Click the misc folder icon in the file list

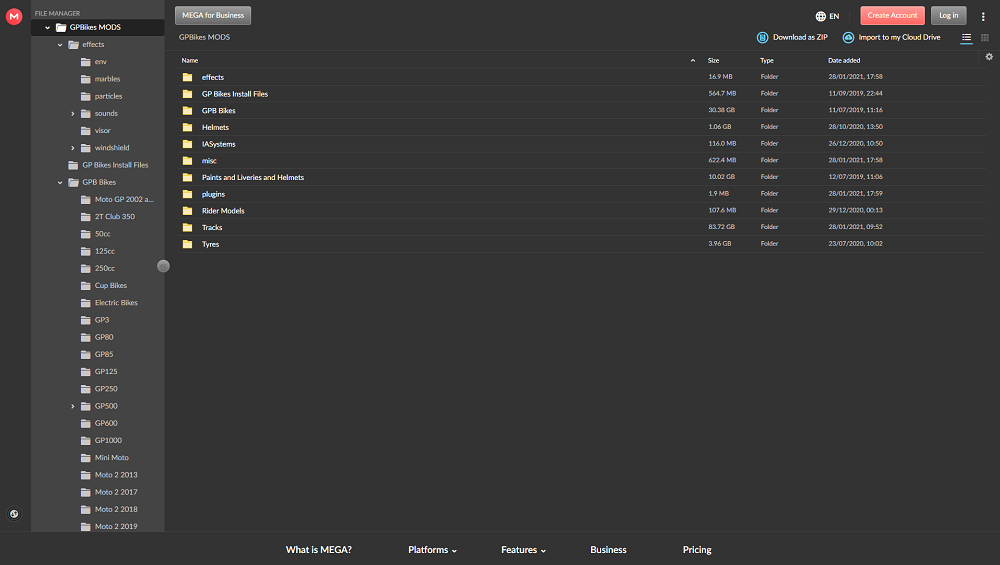(x=188, y=161)
